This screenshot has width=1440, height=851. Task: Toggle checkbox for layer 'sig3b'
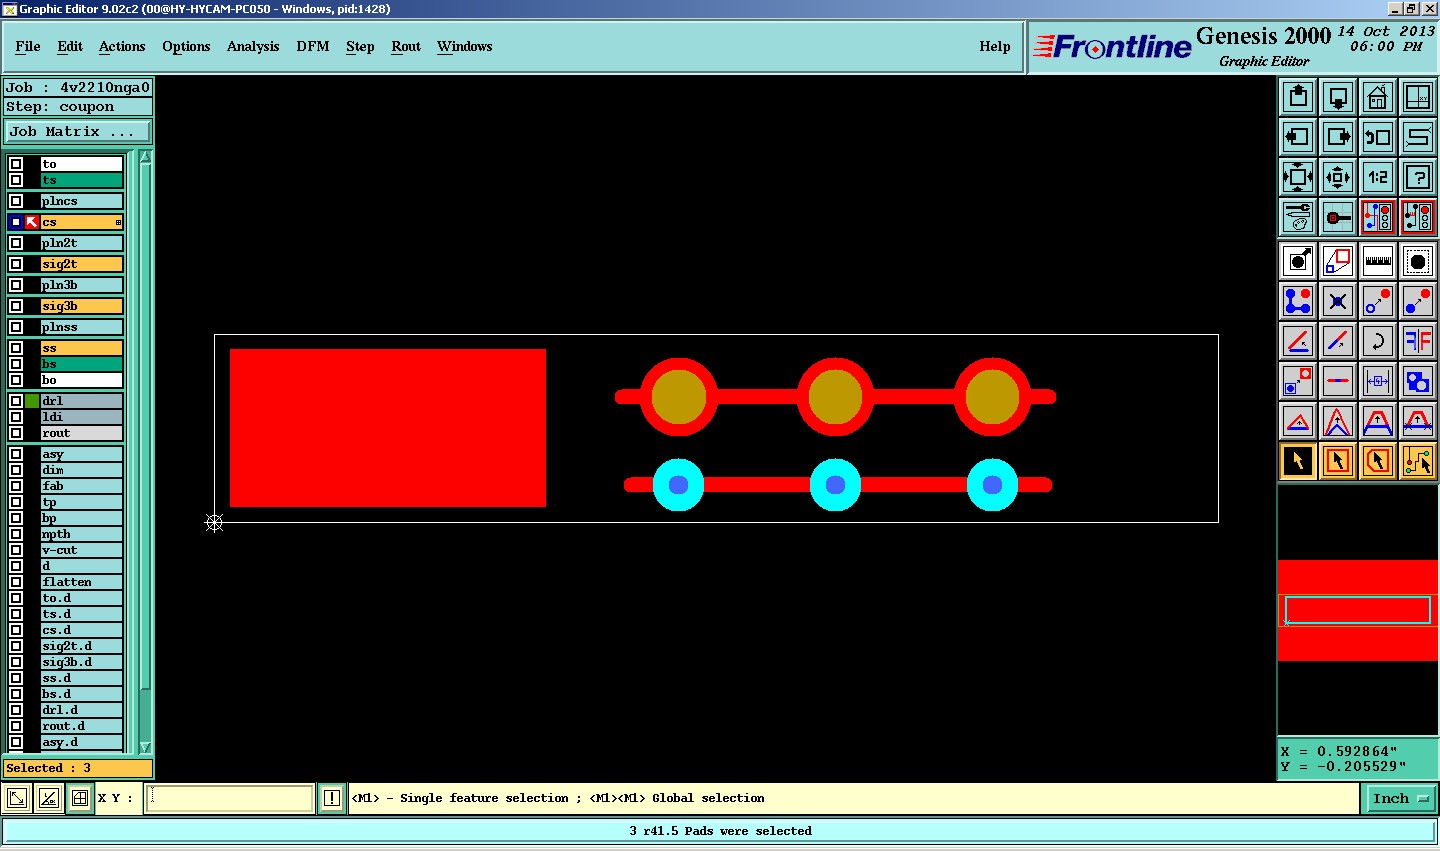point(16,306)
